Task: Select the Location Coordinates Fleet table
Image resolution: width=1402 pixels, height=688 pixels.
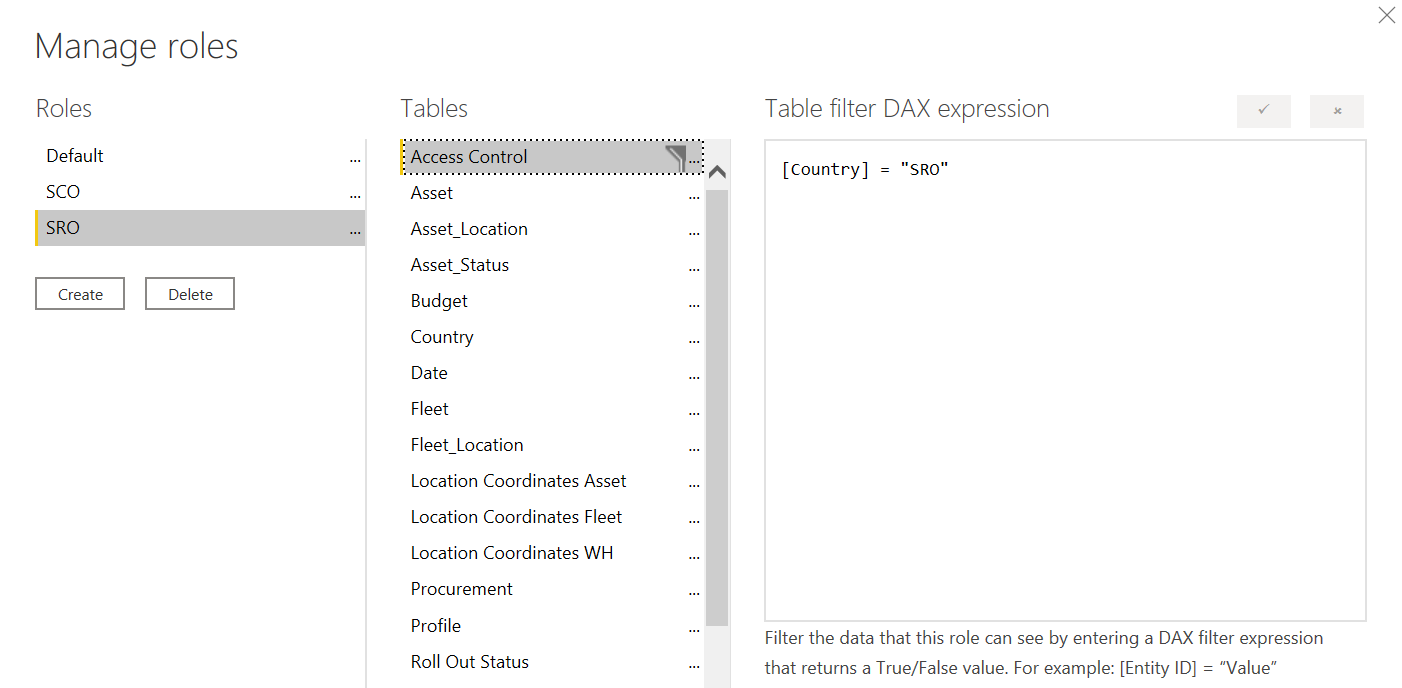Action: coord(552,517)
